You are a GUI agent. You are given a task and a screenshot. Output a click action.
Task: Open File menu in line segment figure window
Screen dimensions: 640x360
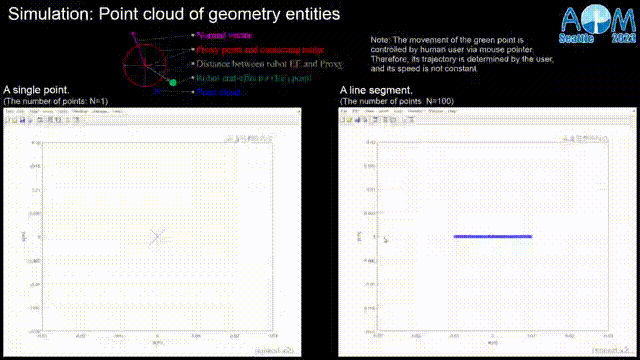click(343, 111)
